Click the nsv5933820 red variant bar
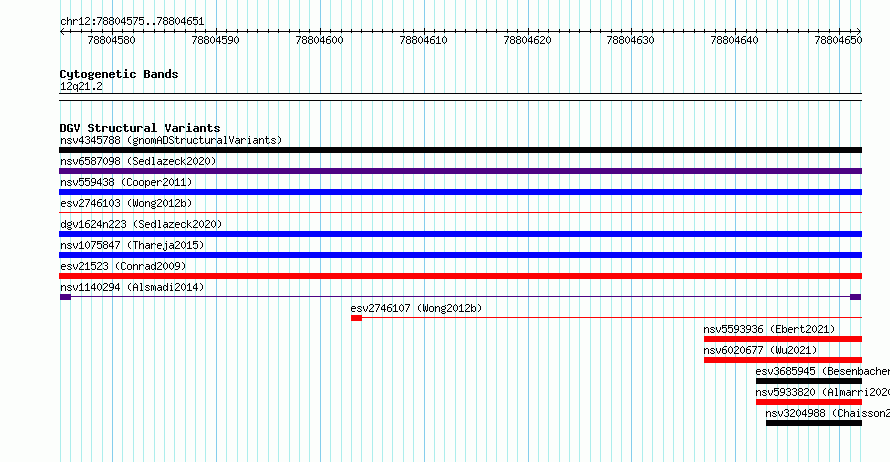The width and height of the screenshot is (890, 462). click(809, 402)
